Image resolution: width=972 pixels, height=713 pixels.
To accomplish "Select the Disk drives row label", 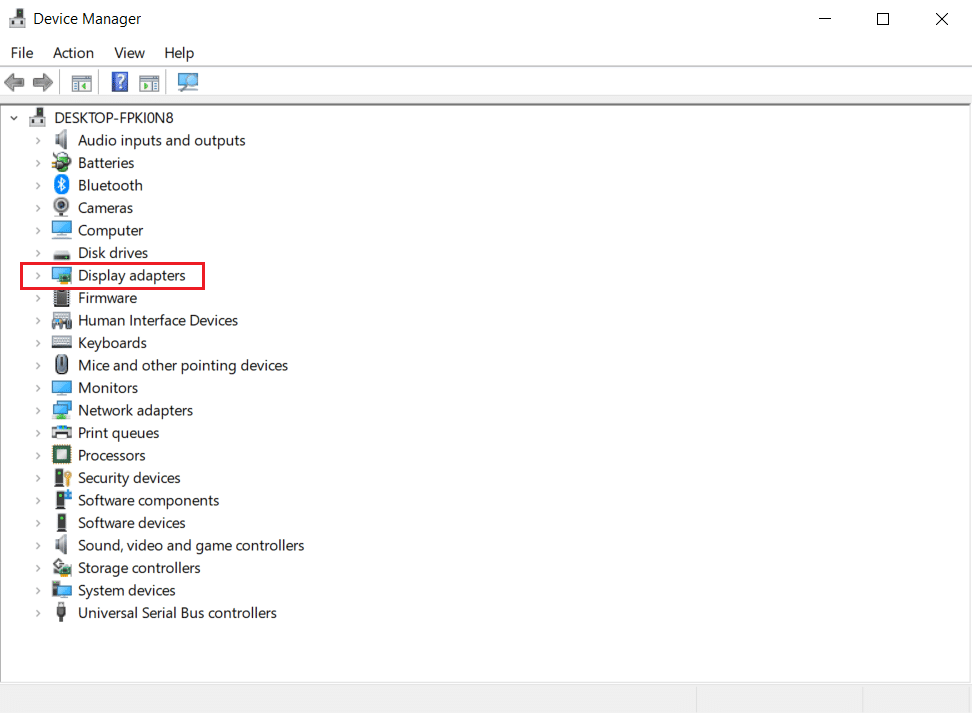I will click(x=113, y=253).
